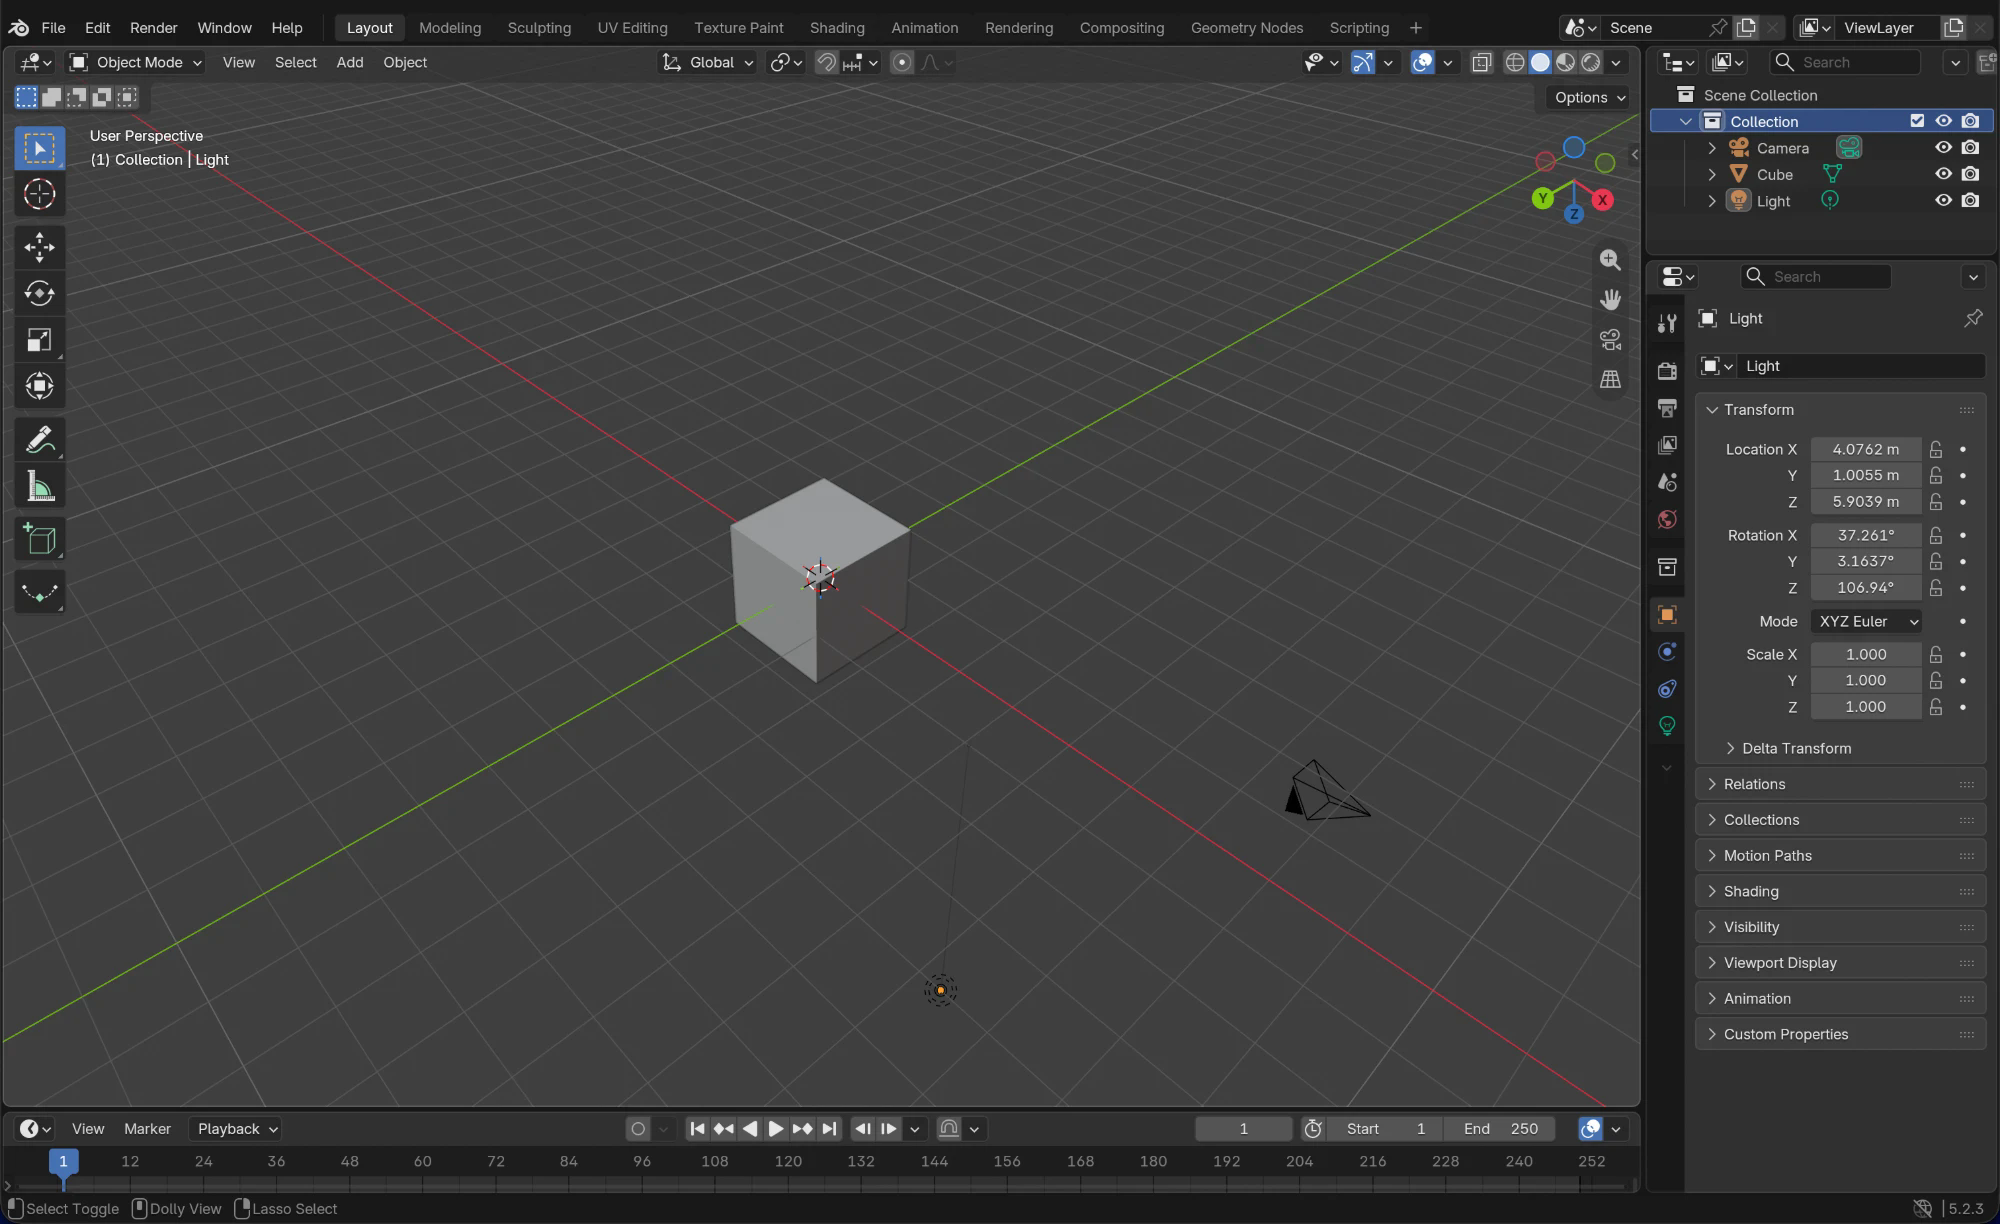Image resolution: width=2000 pixels, height=1224 pixels.
Task: Click the End frame 250 field
Action: point(1500,1129)
